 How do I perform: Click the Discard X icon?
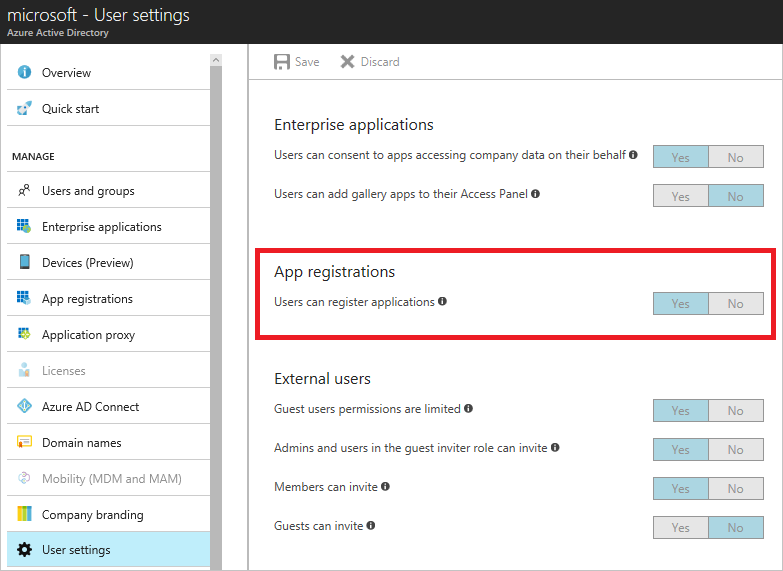click(x=347, y=62)
